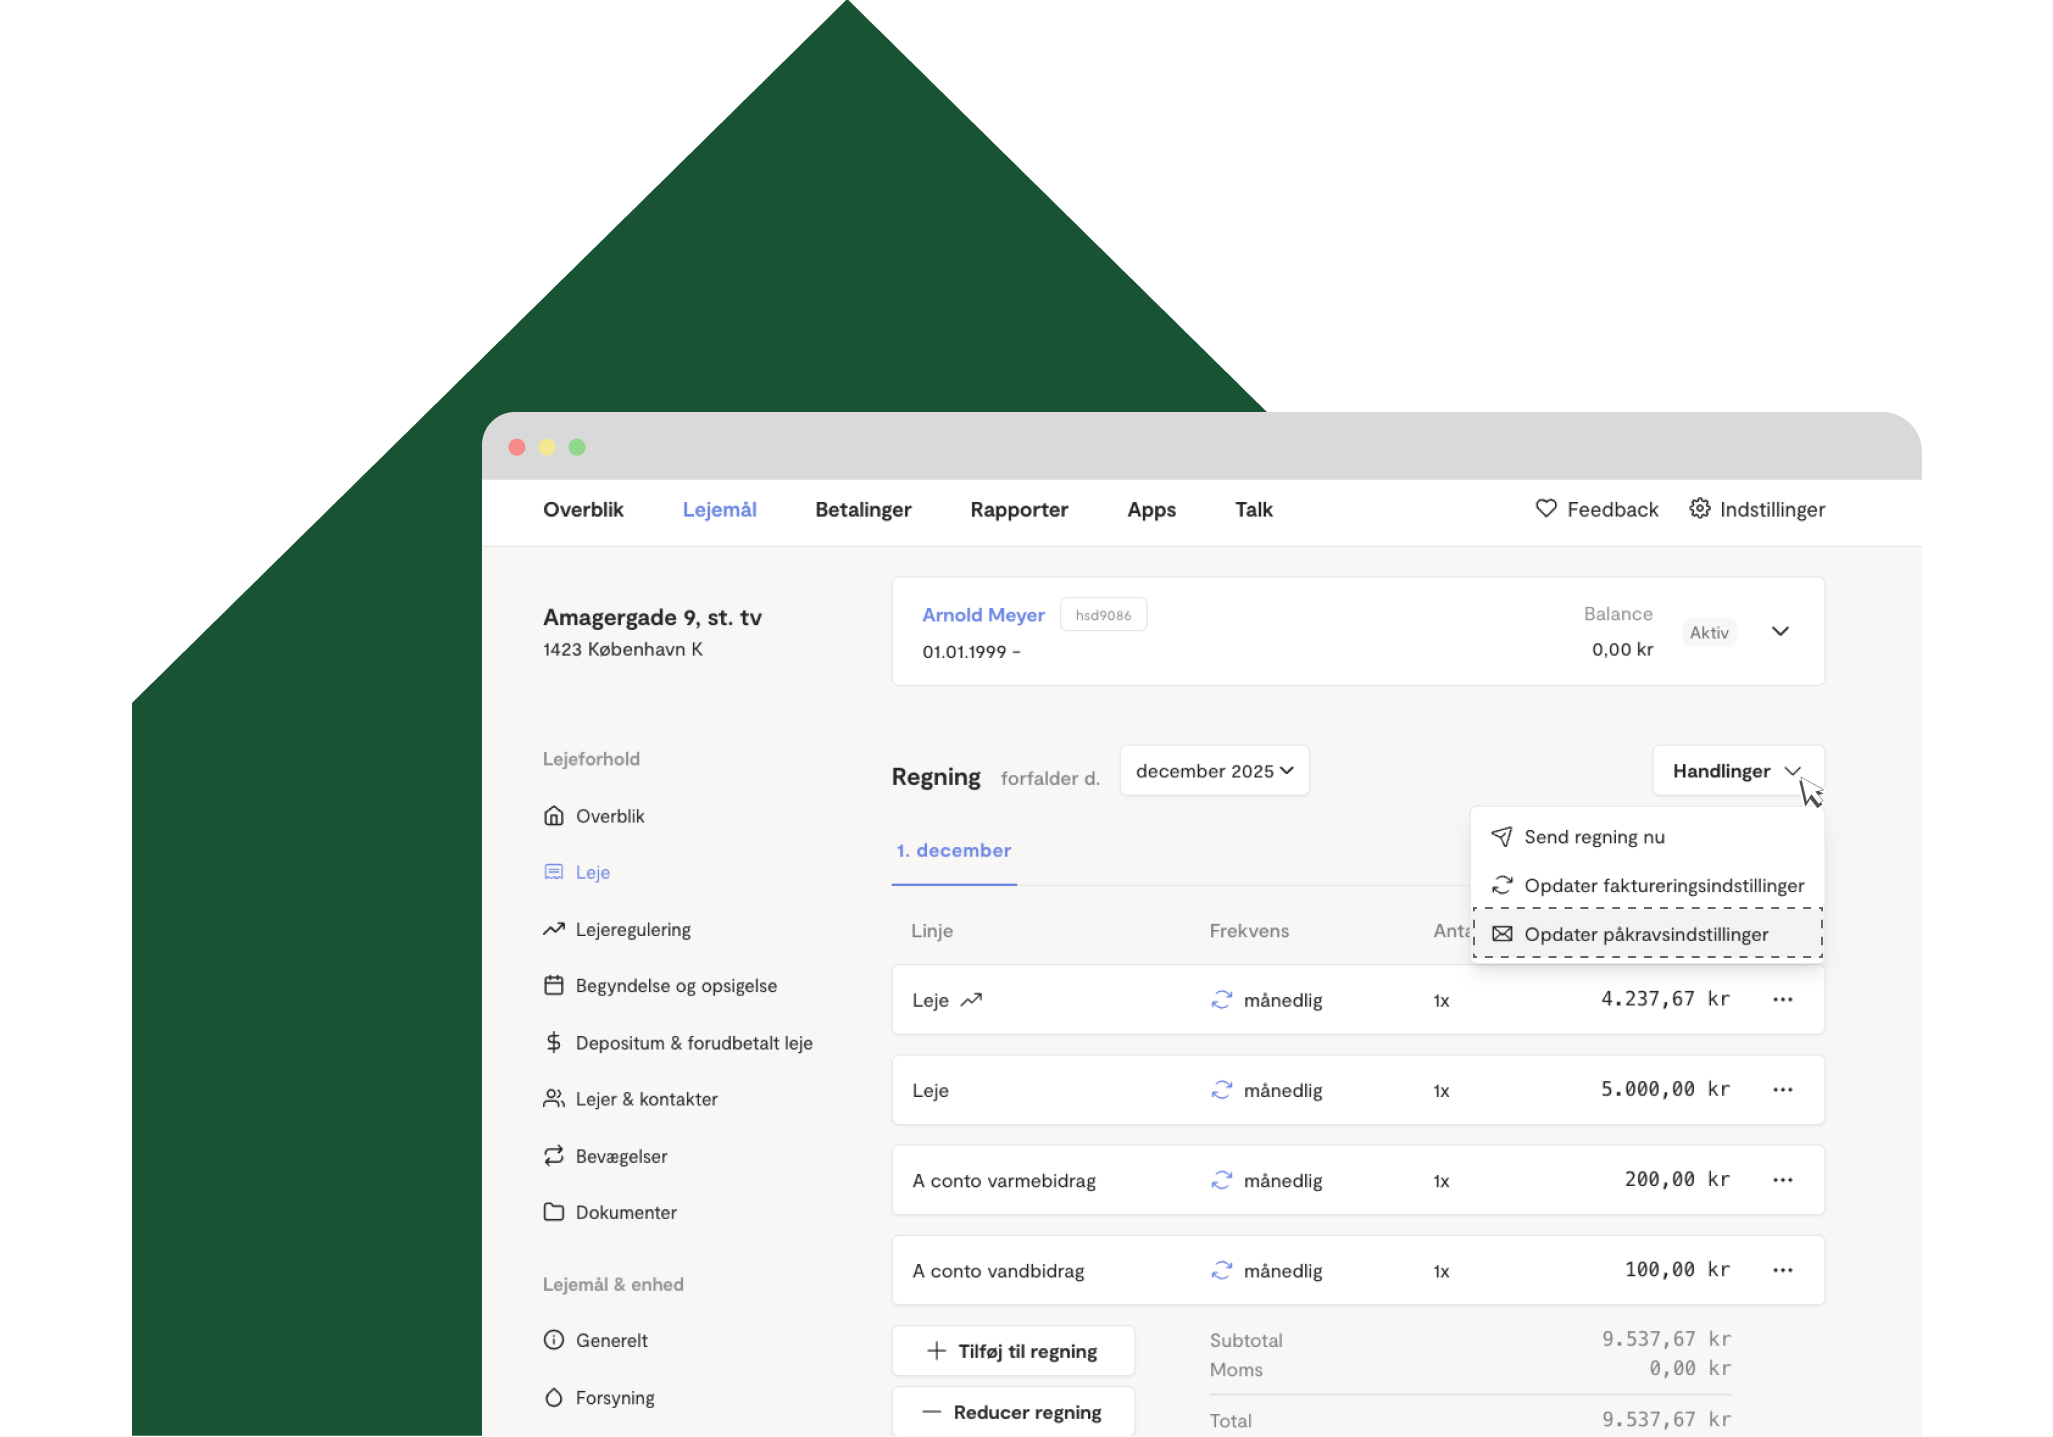This screenshot has height=1437, width=2053.
Task: Click the yellow minimize window button
Action: (547, 447)
